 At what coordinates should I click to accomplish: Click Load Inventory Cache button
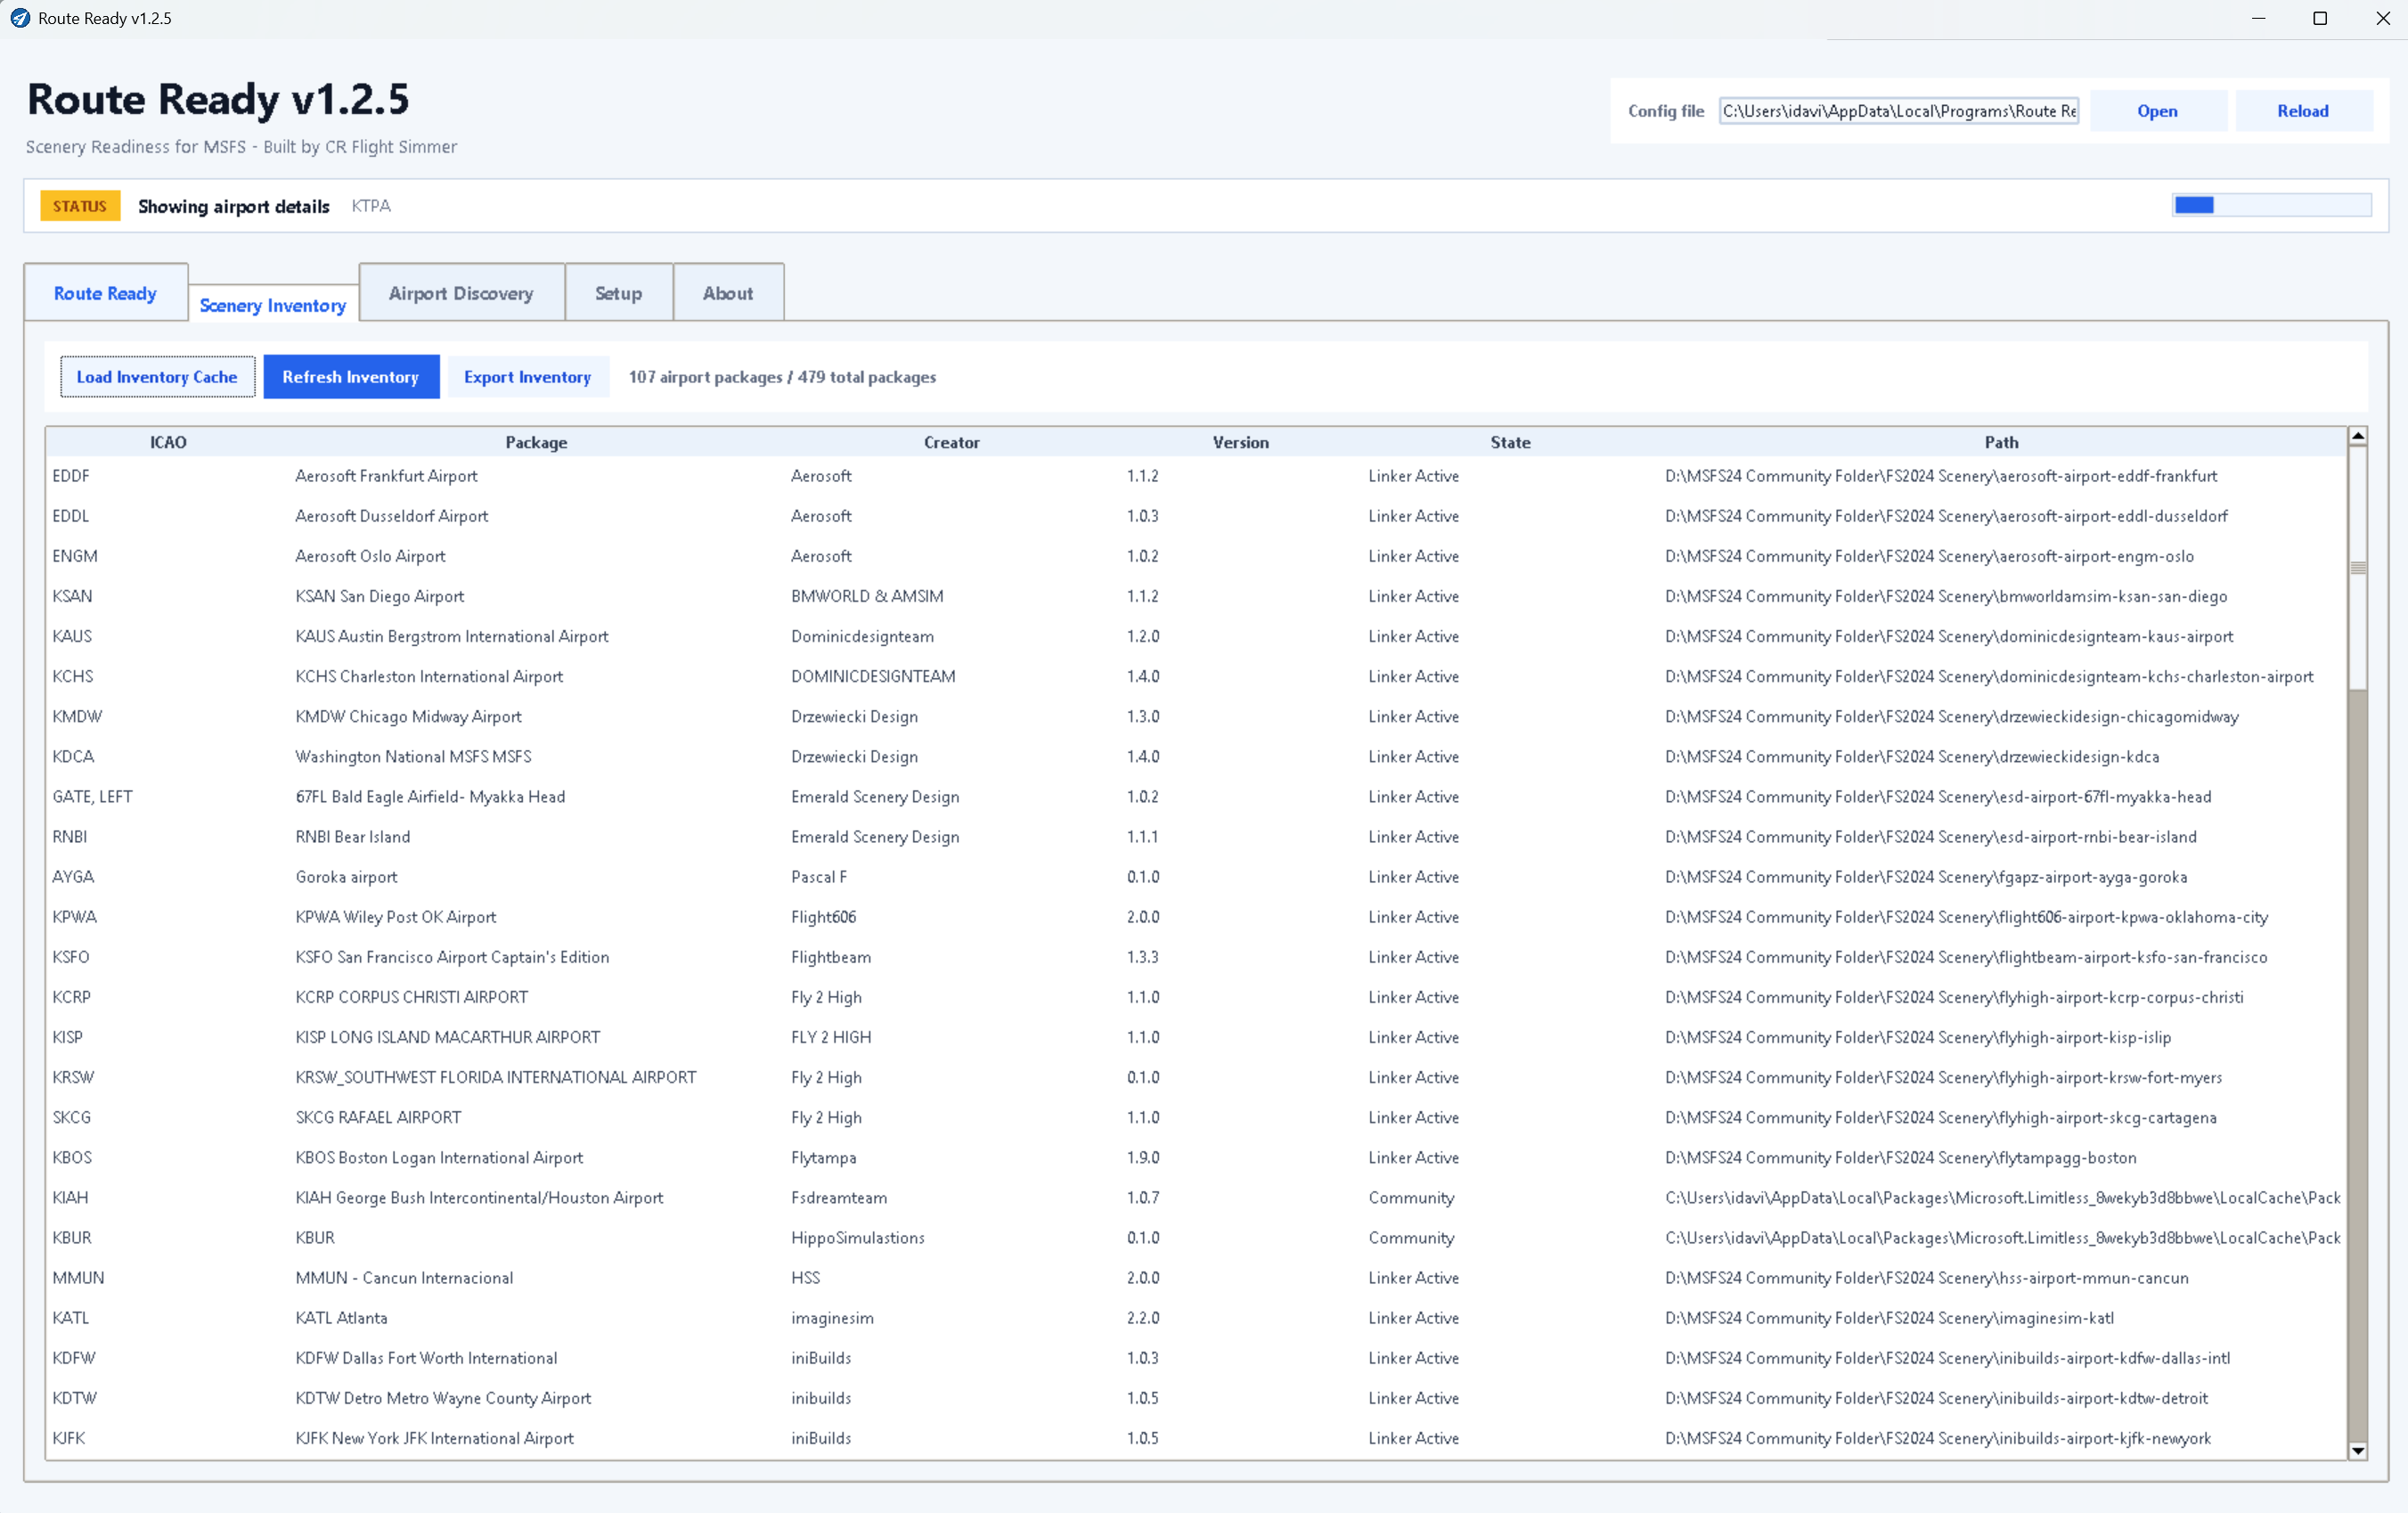click(x=157, y=377)
